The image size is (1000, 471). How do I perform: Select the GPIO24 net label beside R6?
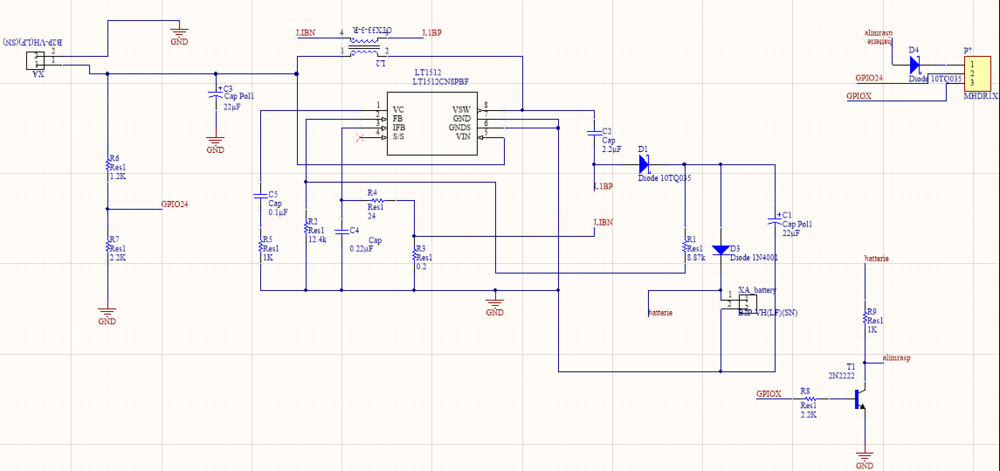click(x=175, y=203)
